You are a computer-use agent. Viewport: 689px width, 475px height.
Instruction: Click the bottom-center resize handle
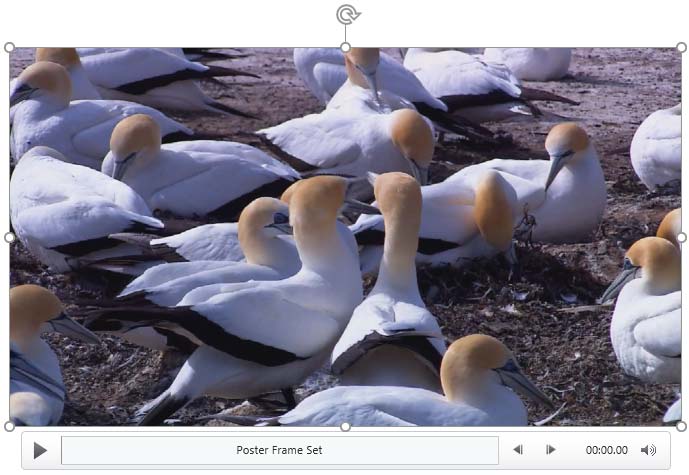click(x=346, y=426)
